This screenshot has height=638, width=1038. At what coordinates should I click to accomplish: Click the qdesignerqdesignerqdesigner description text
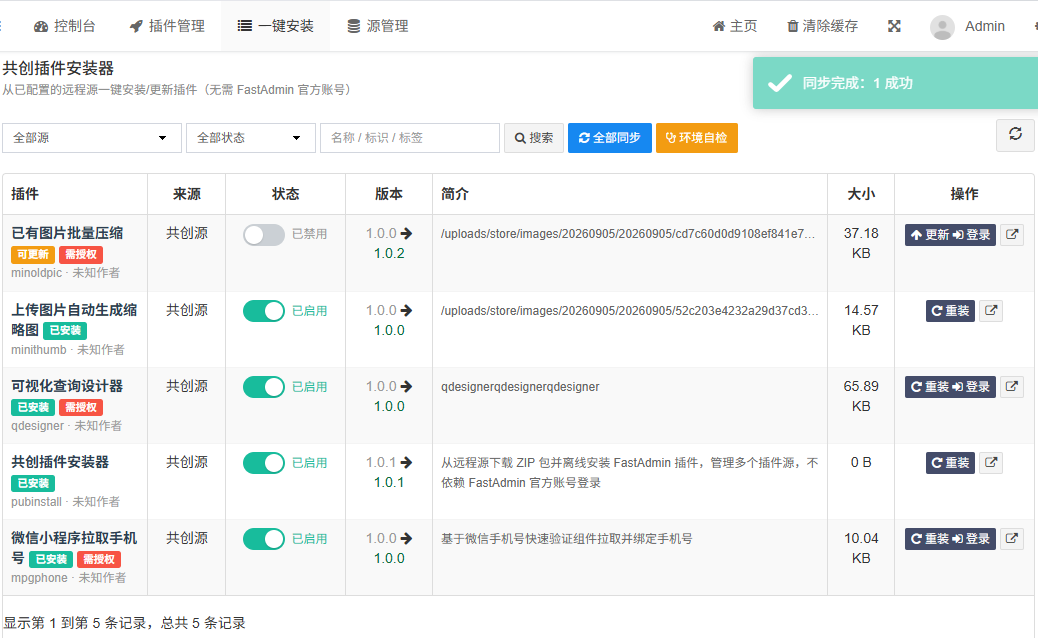pyautogui.click(x=520, y=387)
